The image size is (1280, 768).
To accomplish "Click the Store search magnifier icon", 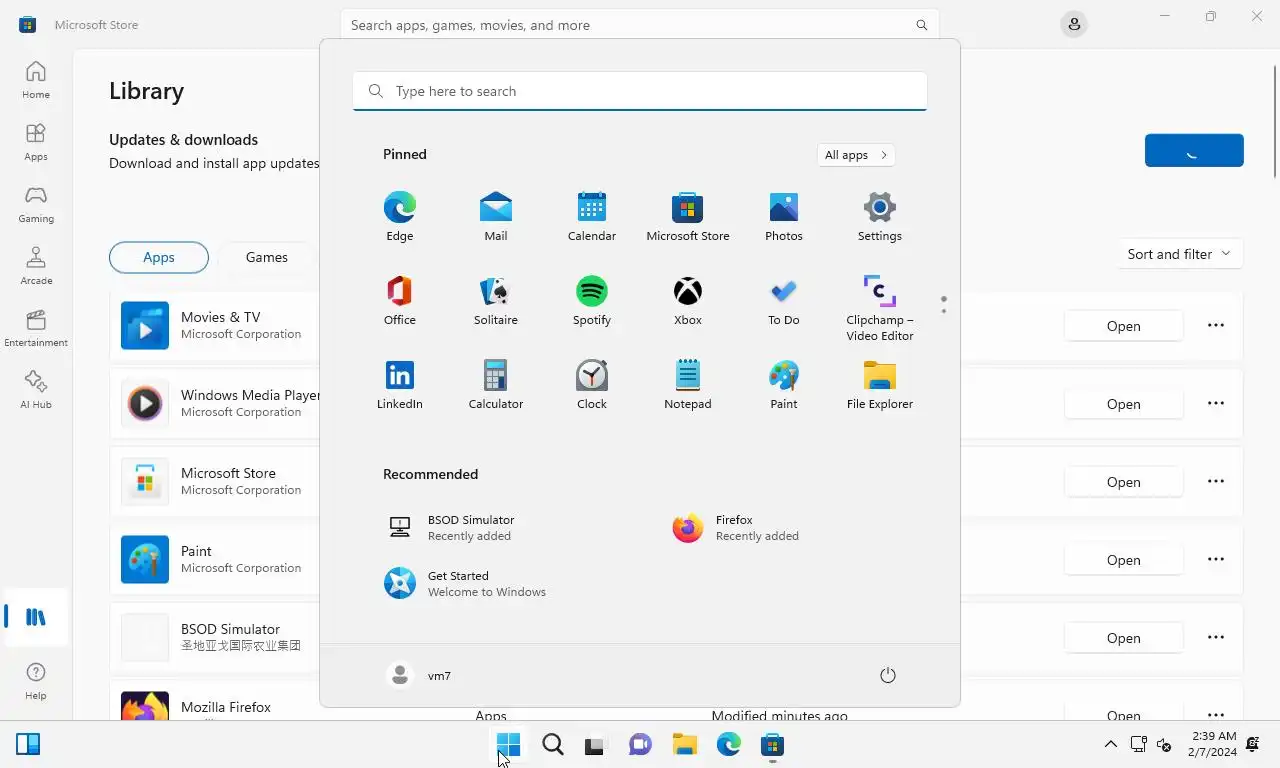I will click(x=921, y=25).
